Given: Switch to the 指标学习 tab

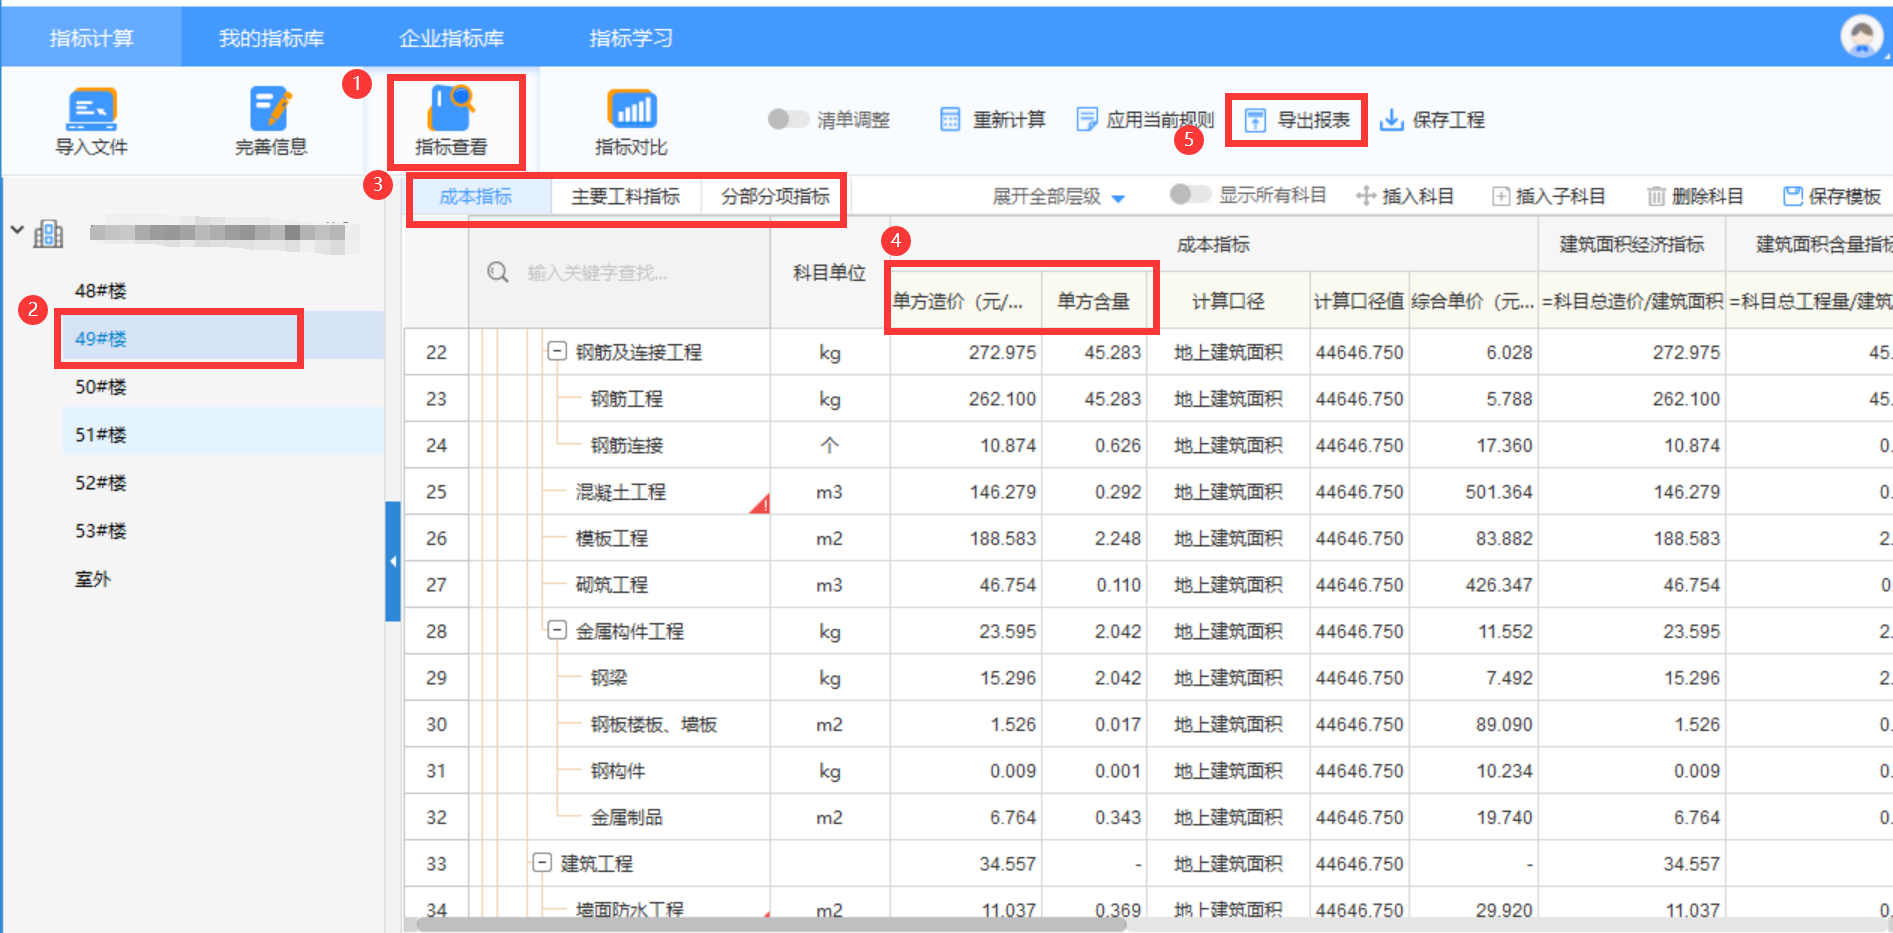Looking at the screenshot, I should (631, 38).
